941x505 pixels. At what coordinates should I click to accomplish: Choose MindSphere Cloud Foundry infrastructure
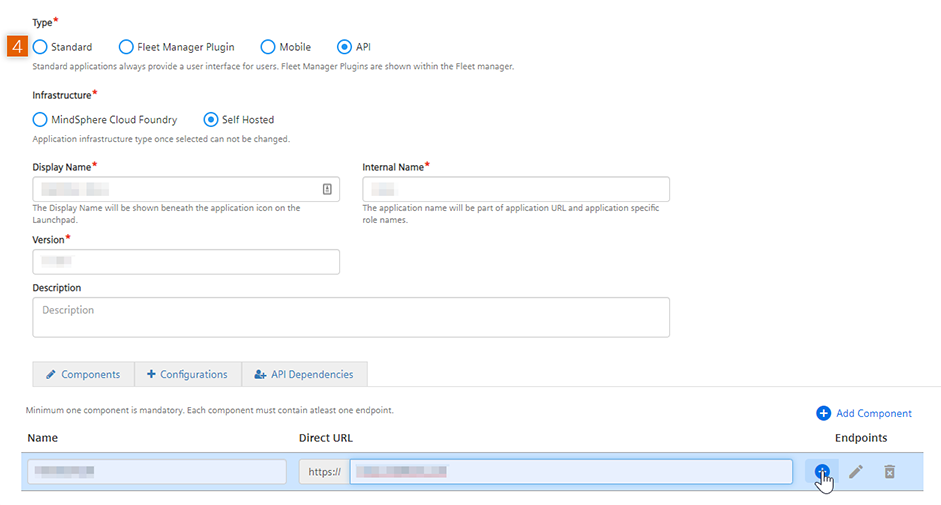(40, 119)
